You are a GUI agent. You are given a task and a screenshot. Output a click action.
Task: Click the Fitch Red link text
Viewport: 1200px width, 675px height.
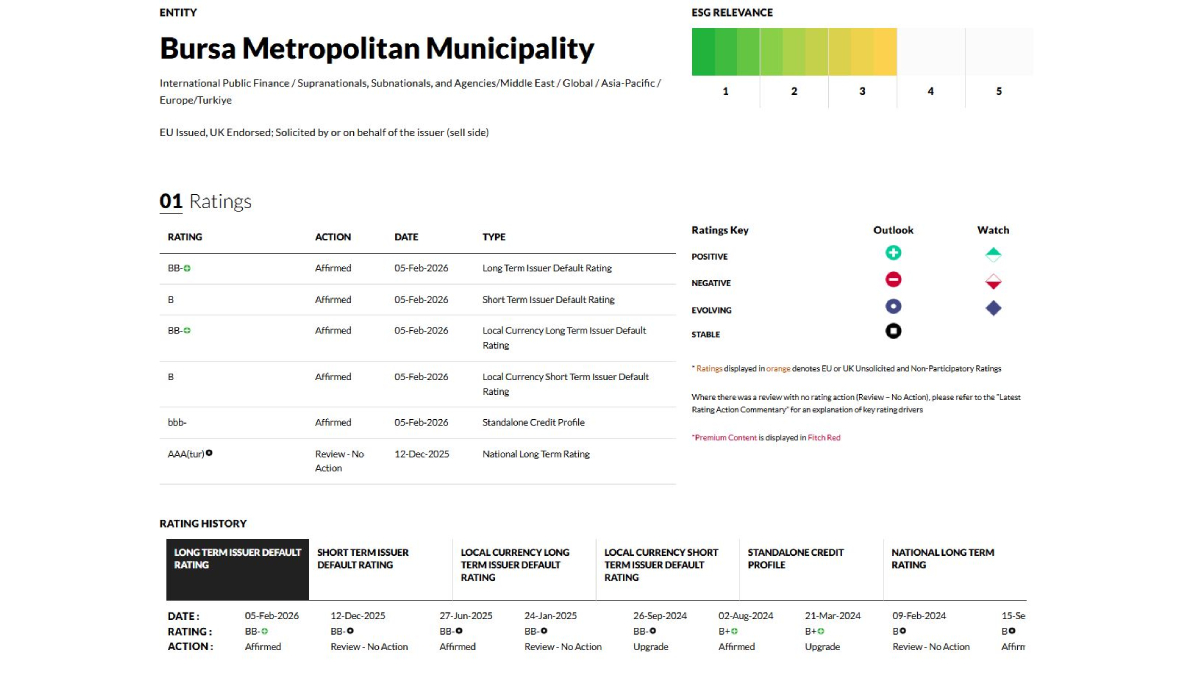[x=824, y=438]
